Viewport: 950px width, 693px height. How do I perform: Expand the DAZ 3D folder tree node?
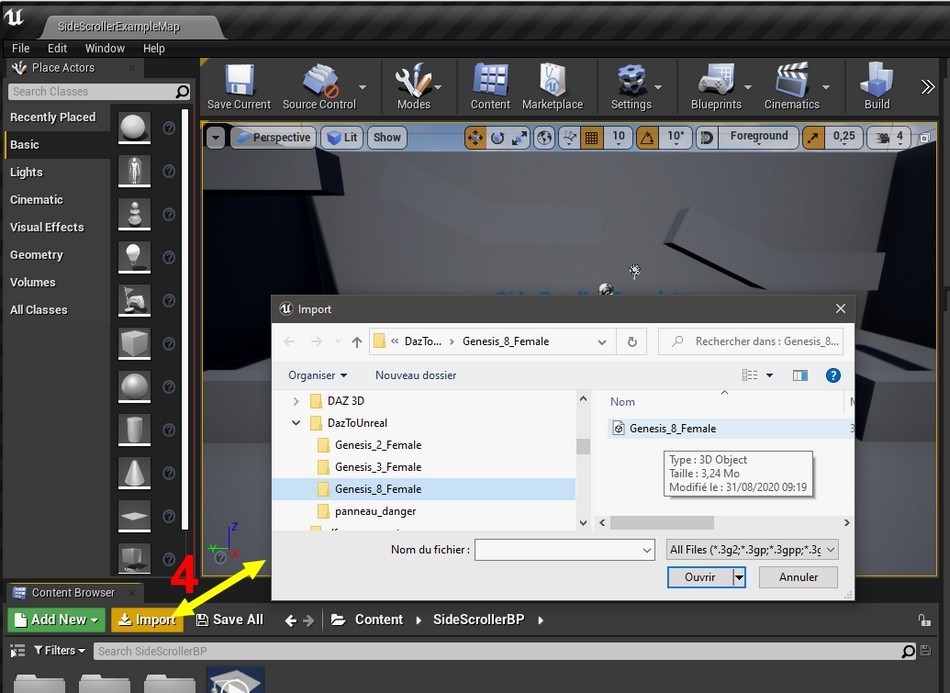(x=296, y=401)
